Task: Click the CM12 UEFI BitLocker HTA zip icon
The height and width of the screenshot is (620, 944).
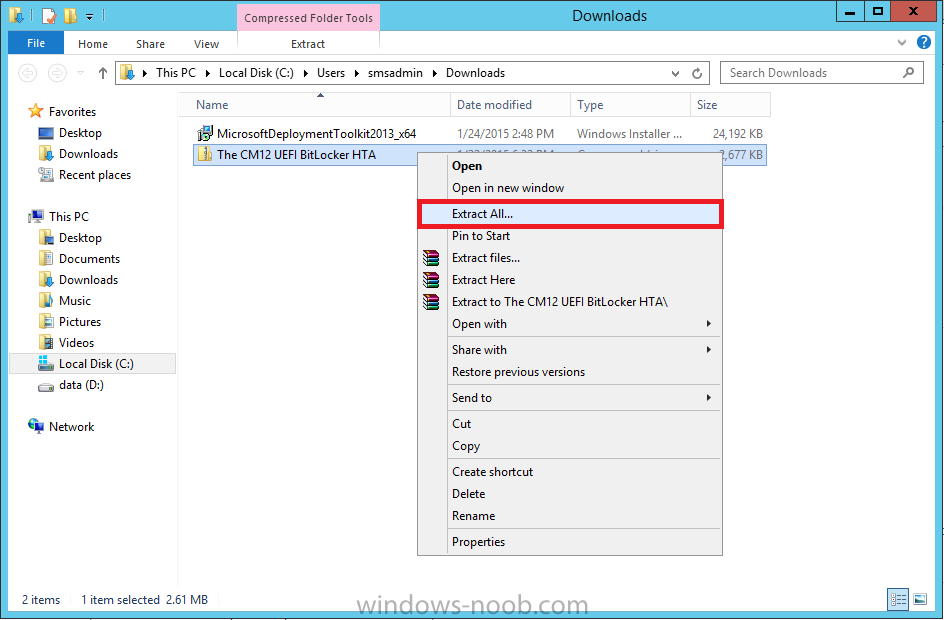Action: [x=205, y=154]
